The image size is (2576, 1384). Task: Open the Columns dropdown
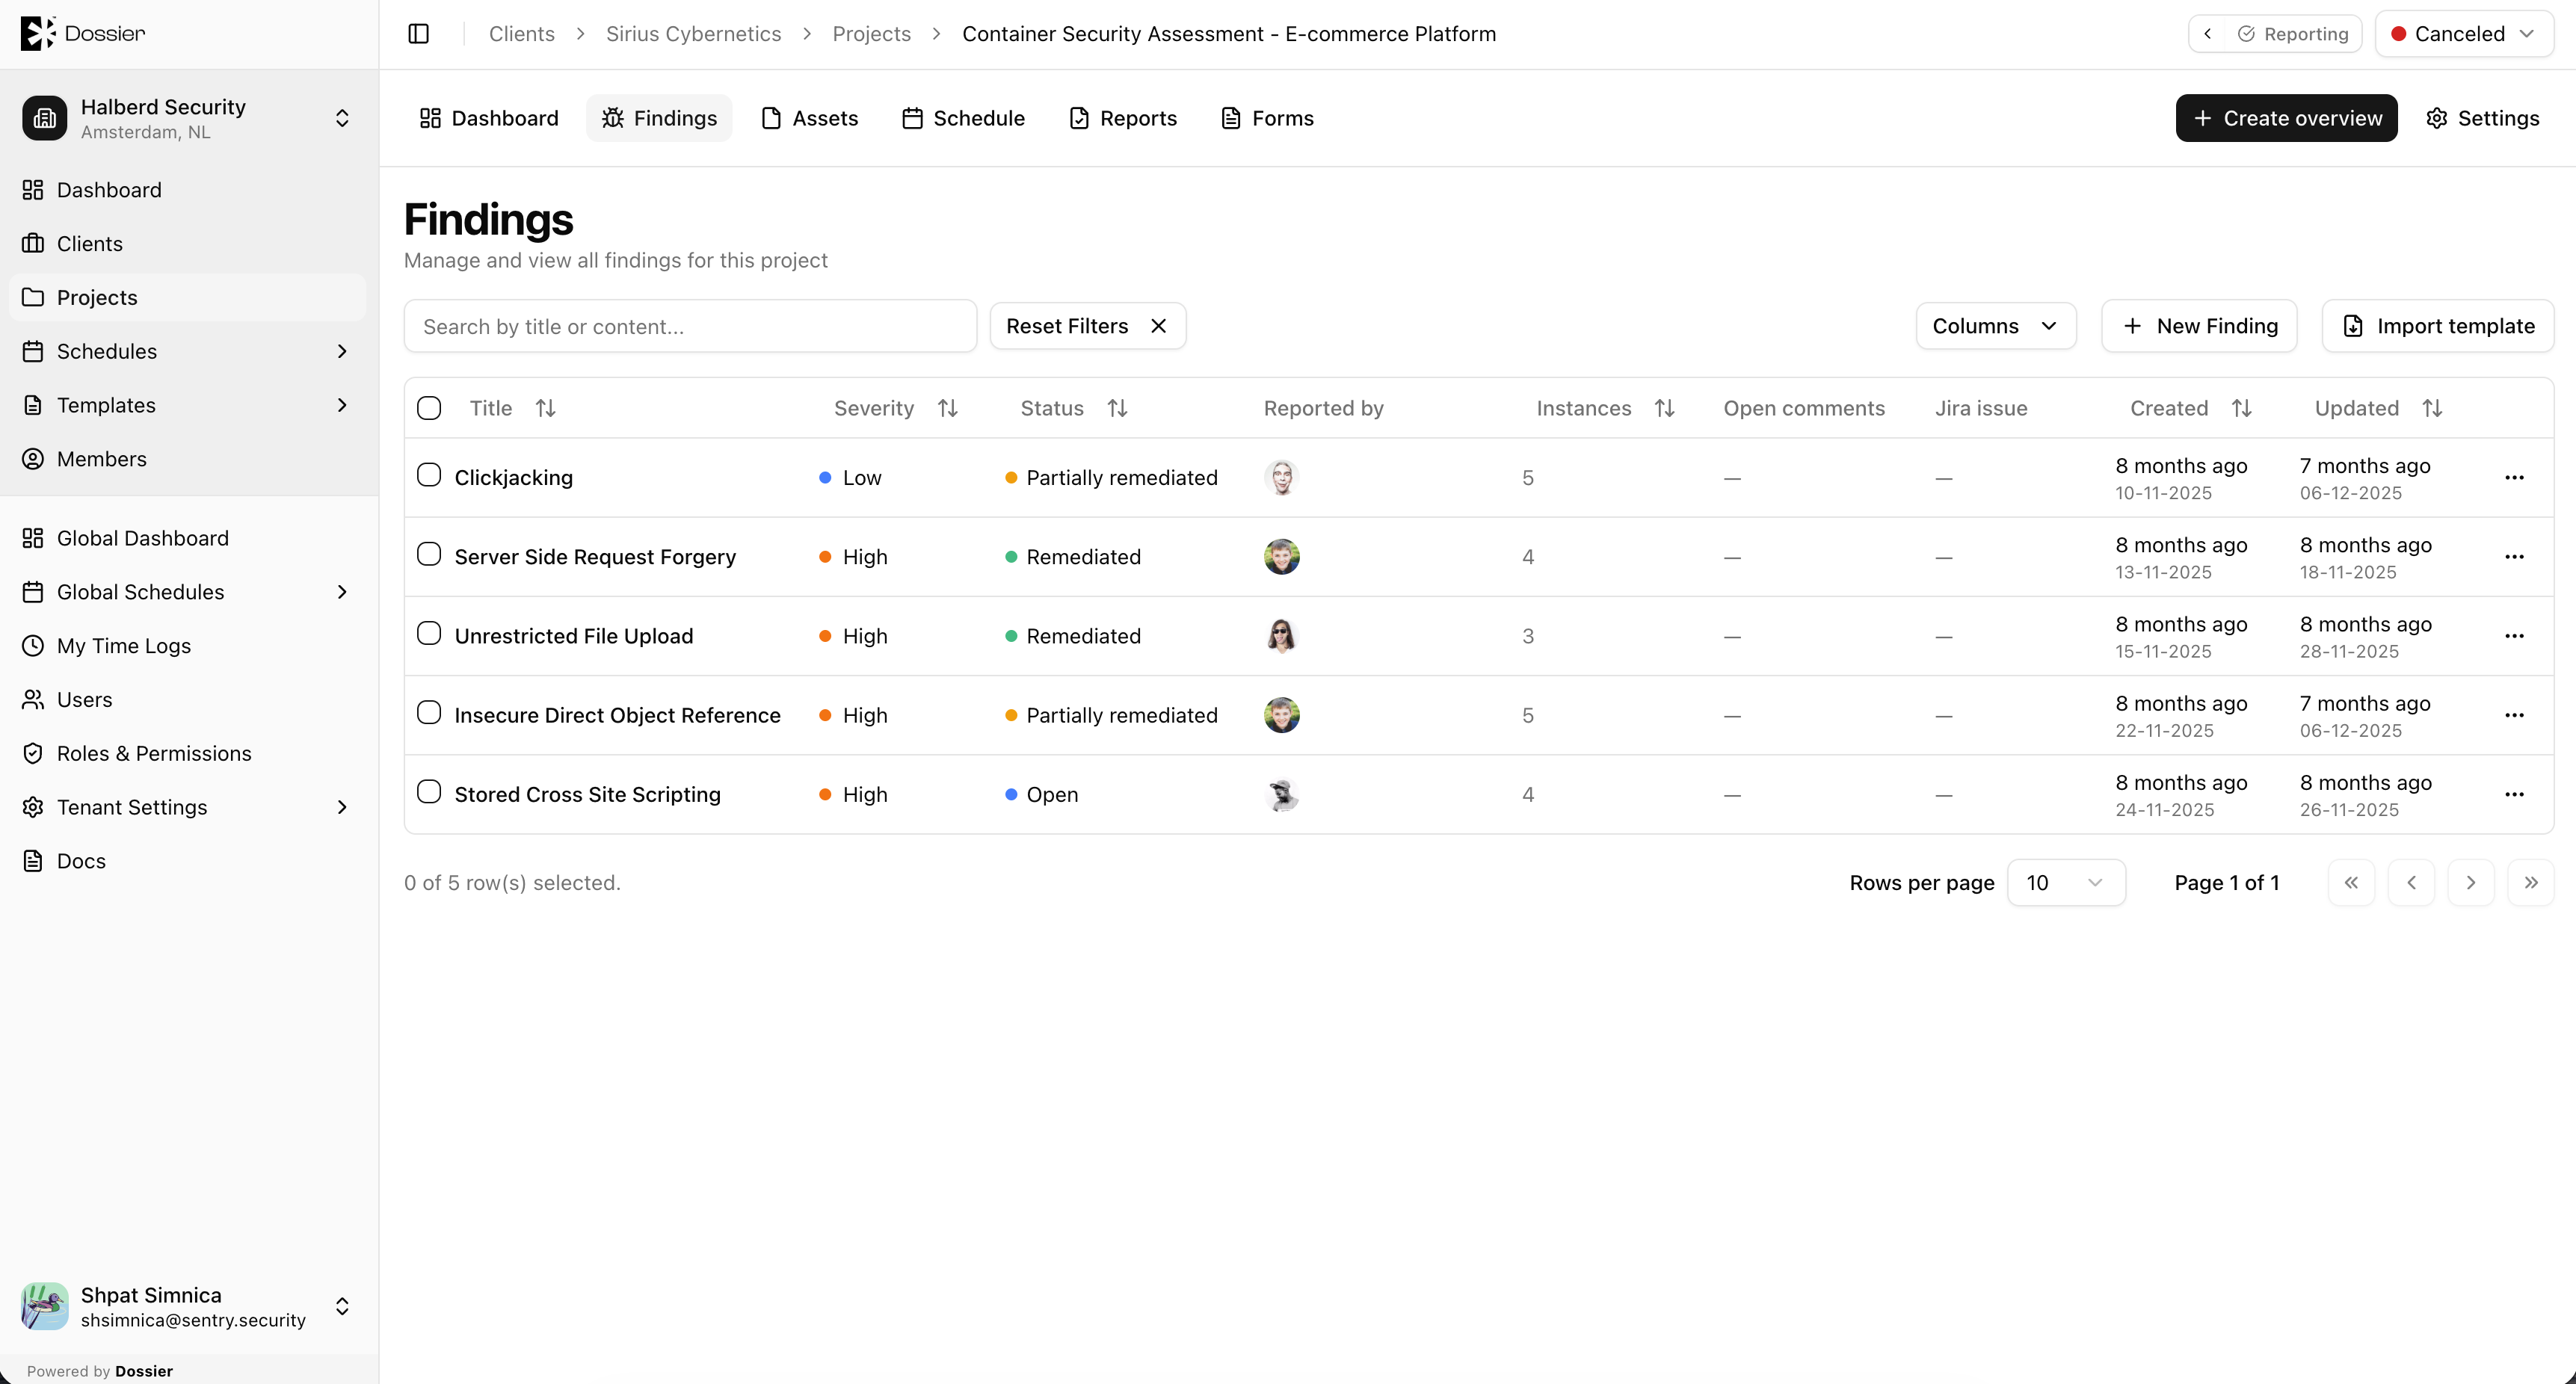coord(1996,326)
